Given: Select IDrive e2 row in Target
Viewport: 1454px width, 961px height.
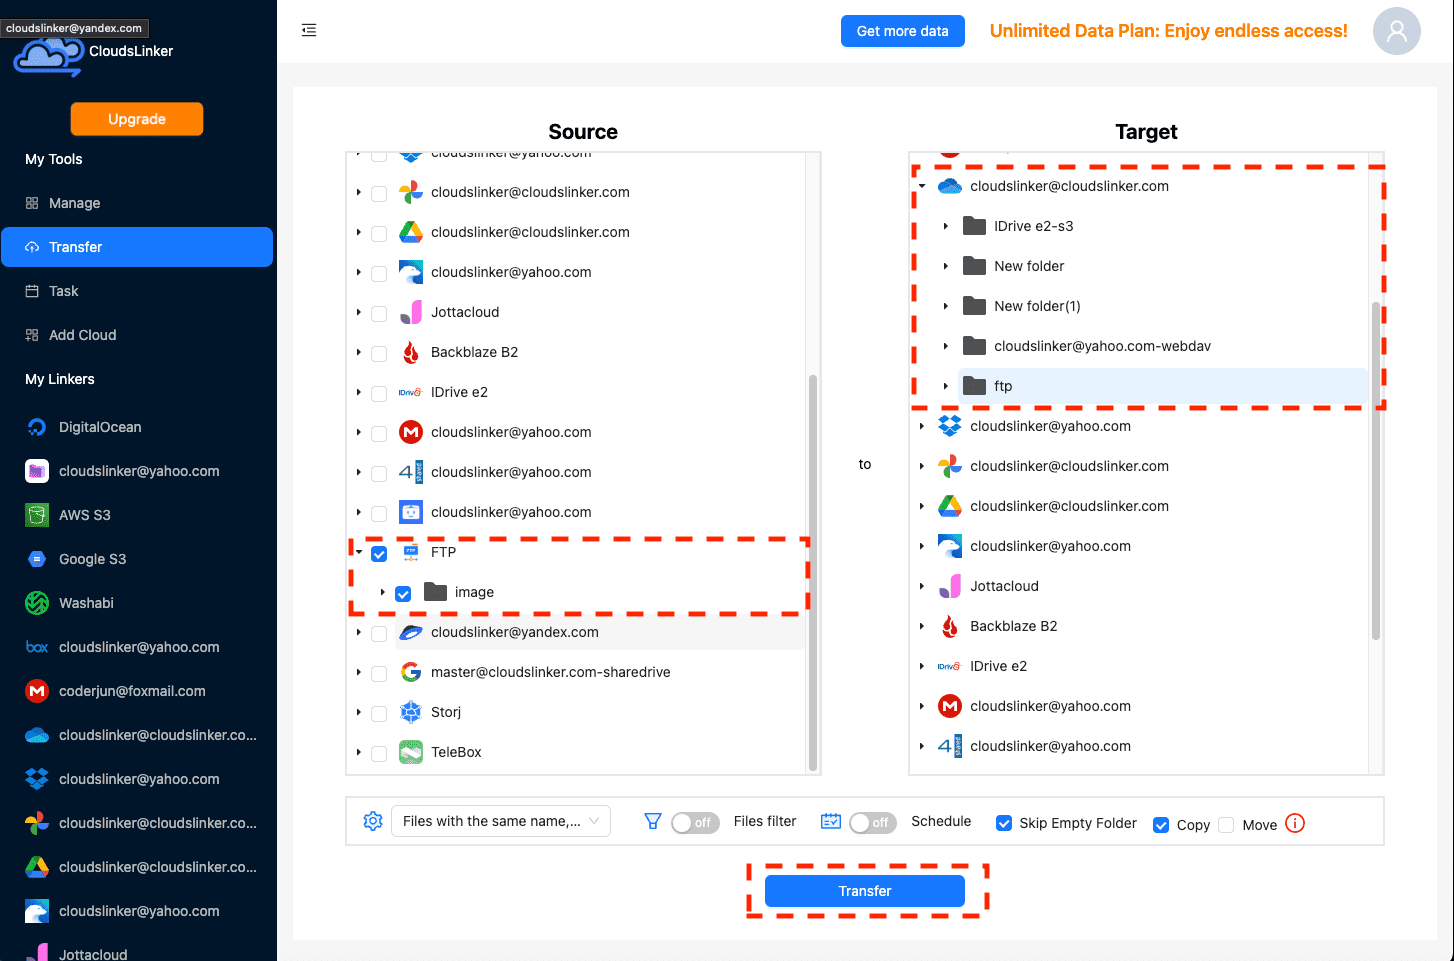Looking at the screenshot, I should tap(998, 666).
